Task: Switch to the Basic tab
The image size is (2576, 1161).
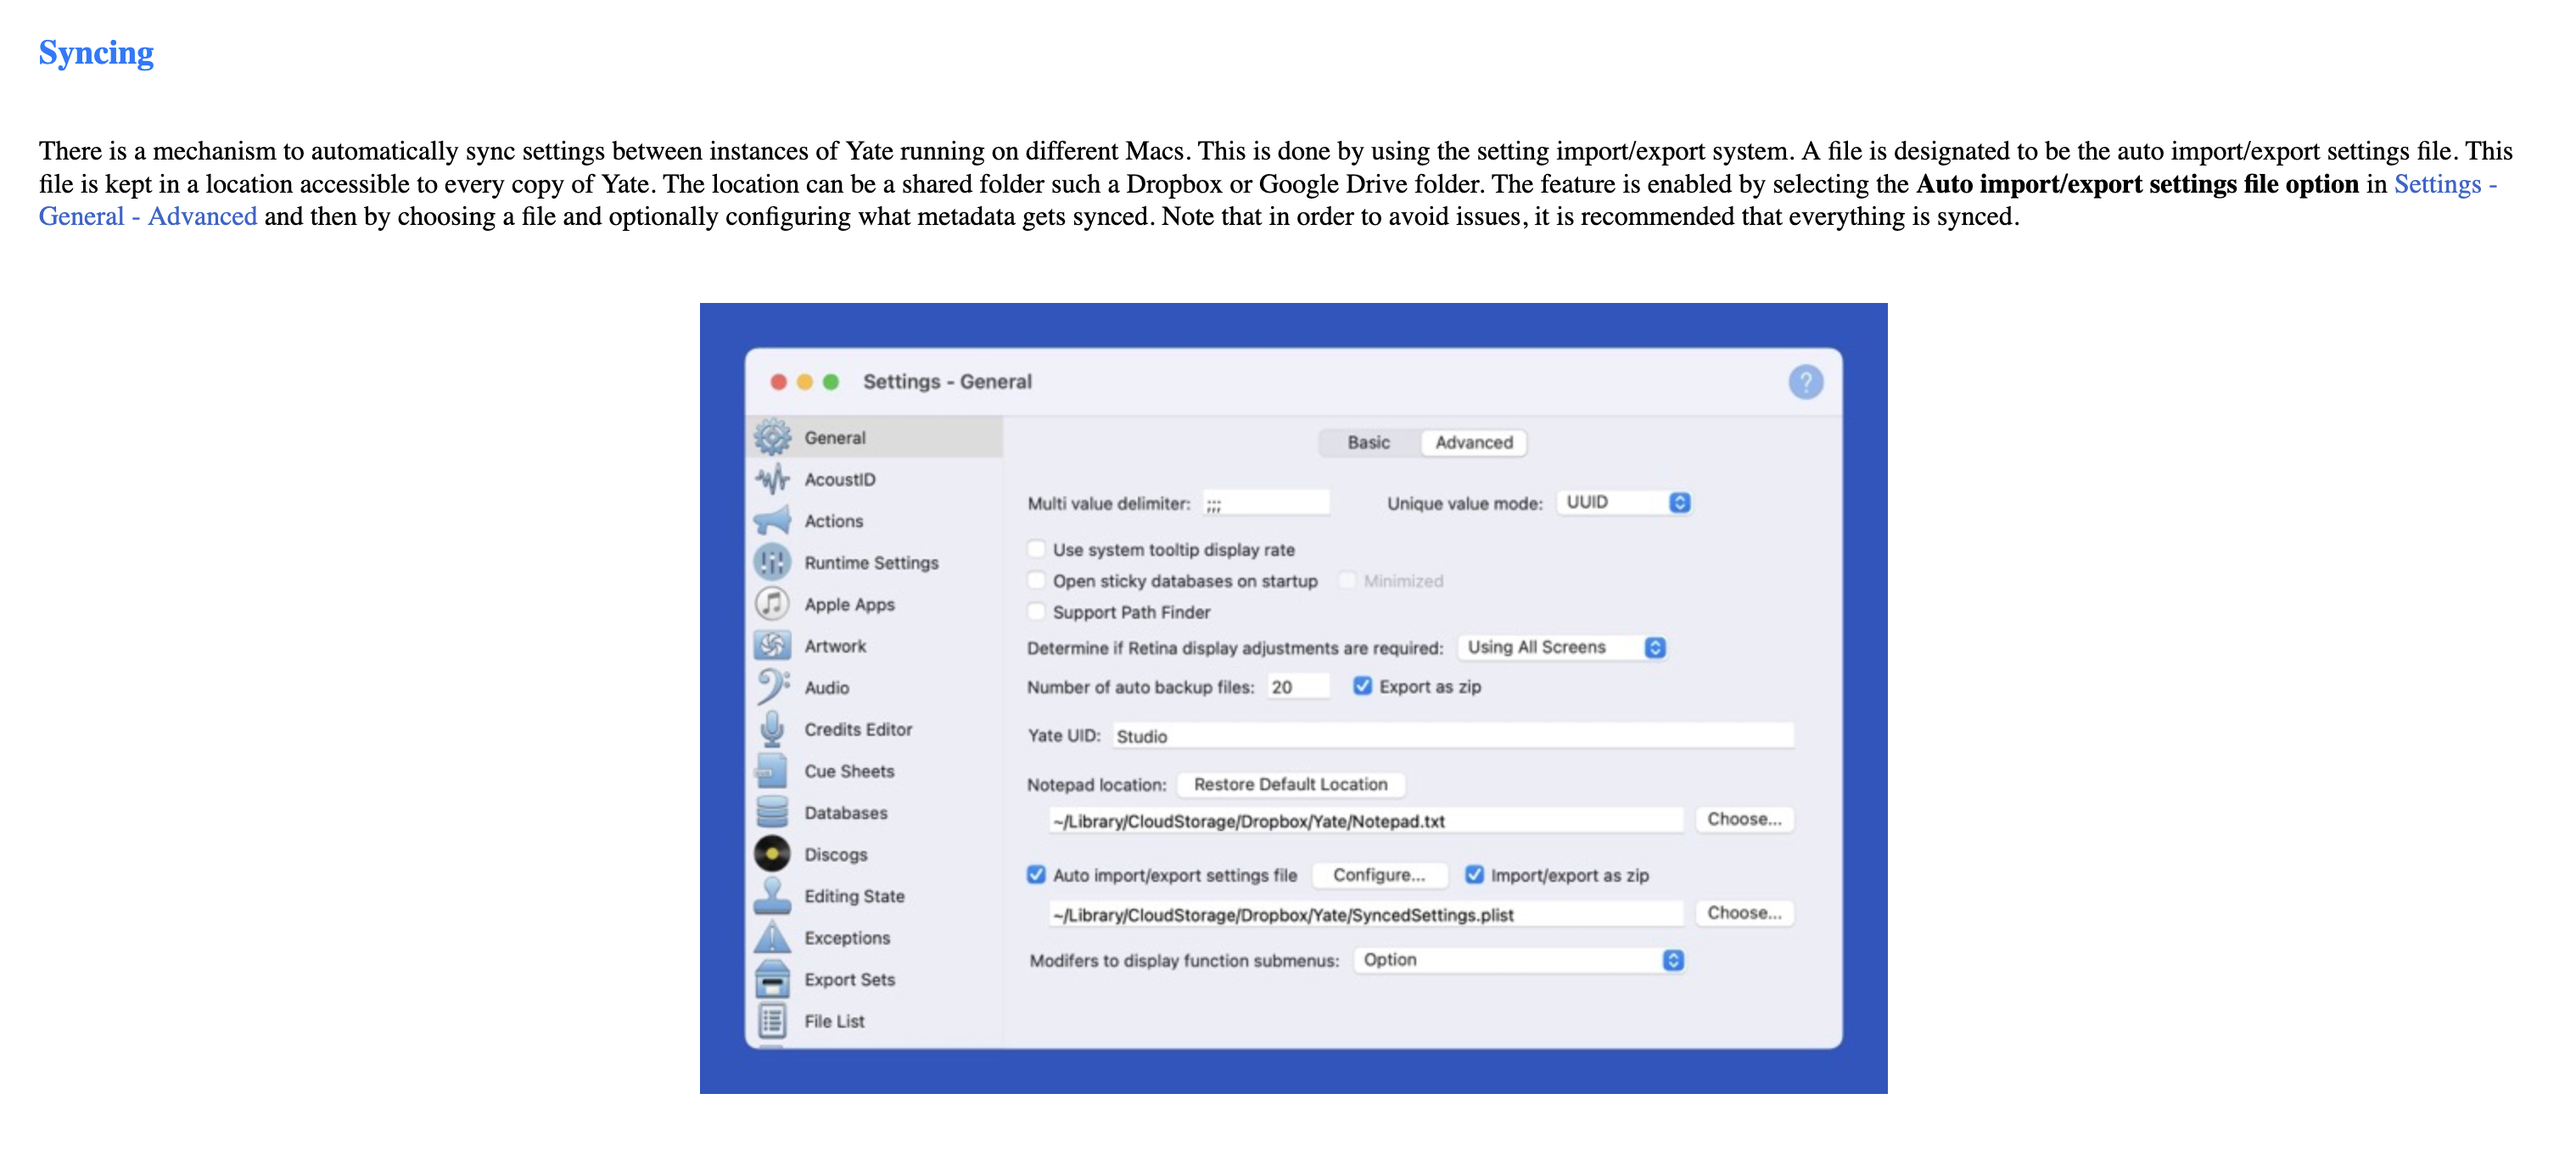Action: point(1368,442)
